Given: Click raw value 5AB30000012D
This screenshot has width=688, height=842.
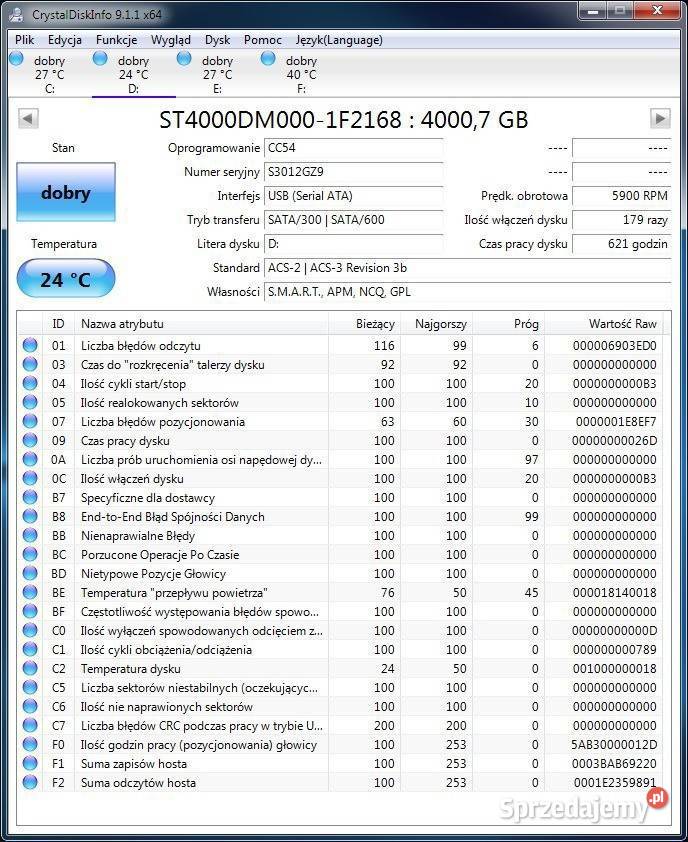Looking at the screenshot, I should click(x=614, y=744).
